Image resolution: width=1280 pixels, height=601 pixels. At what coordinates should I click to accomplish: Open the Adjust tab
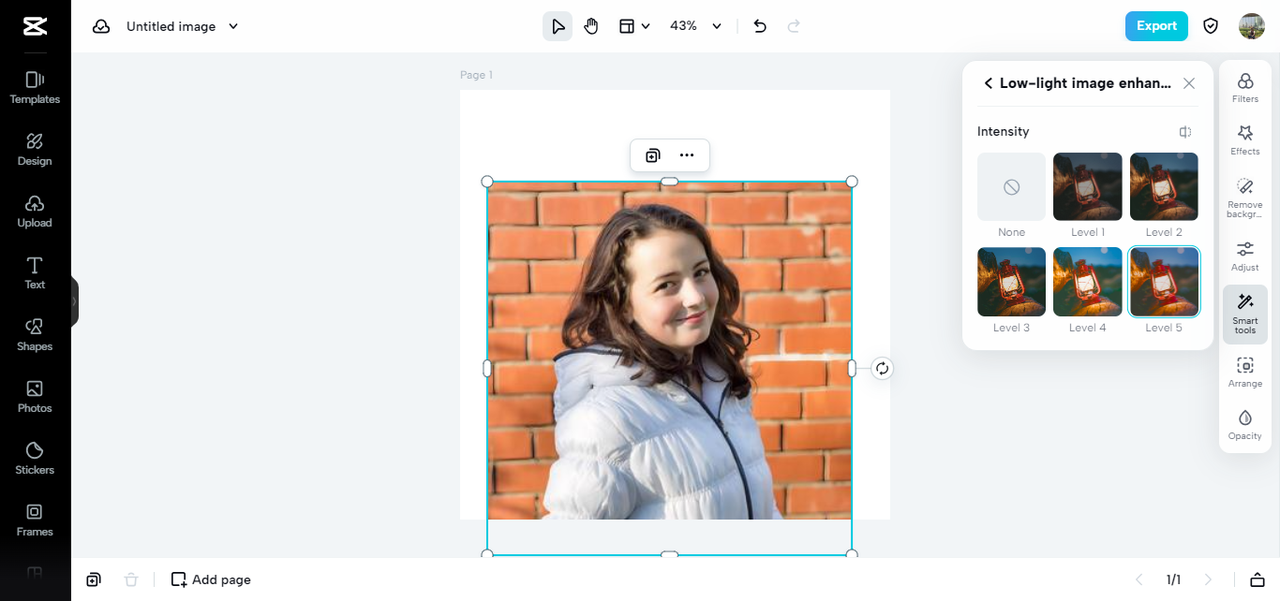click(1245, 256)
